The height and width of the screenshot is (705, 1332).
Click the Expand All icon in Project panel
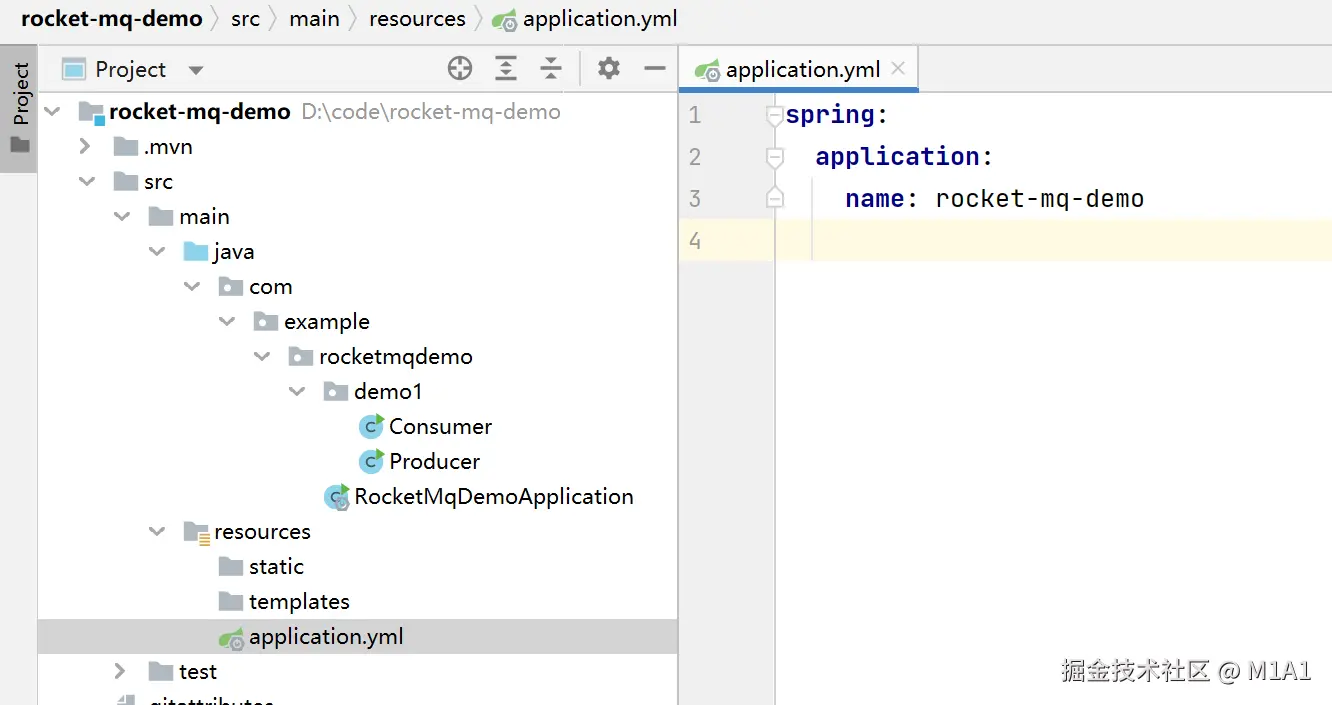(507, 68)
